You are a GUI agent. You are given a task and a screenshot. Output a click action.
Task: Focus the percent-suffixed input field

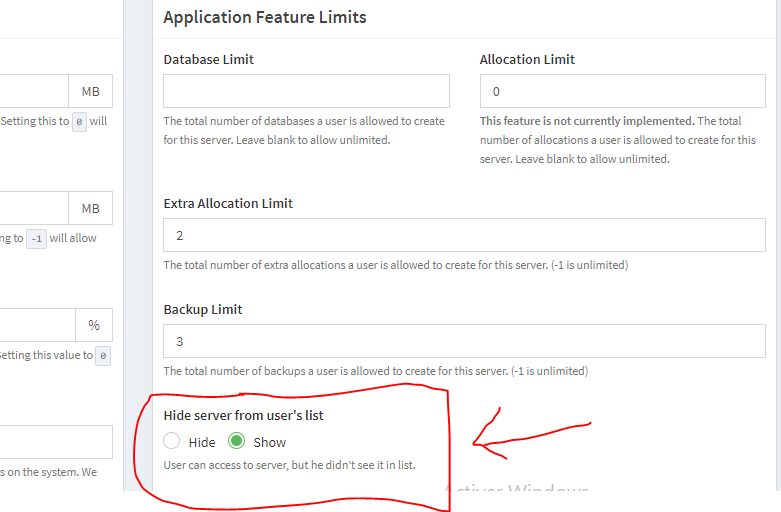click(37, 325)
